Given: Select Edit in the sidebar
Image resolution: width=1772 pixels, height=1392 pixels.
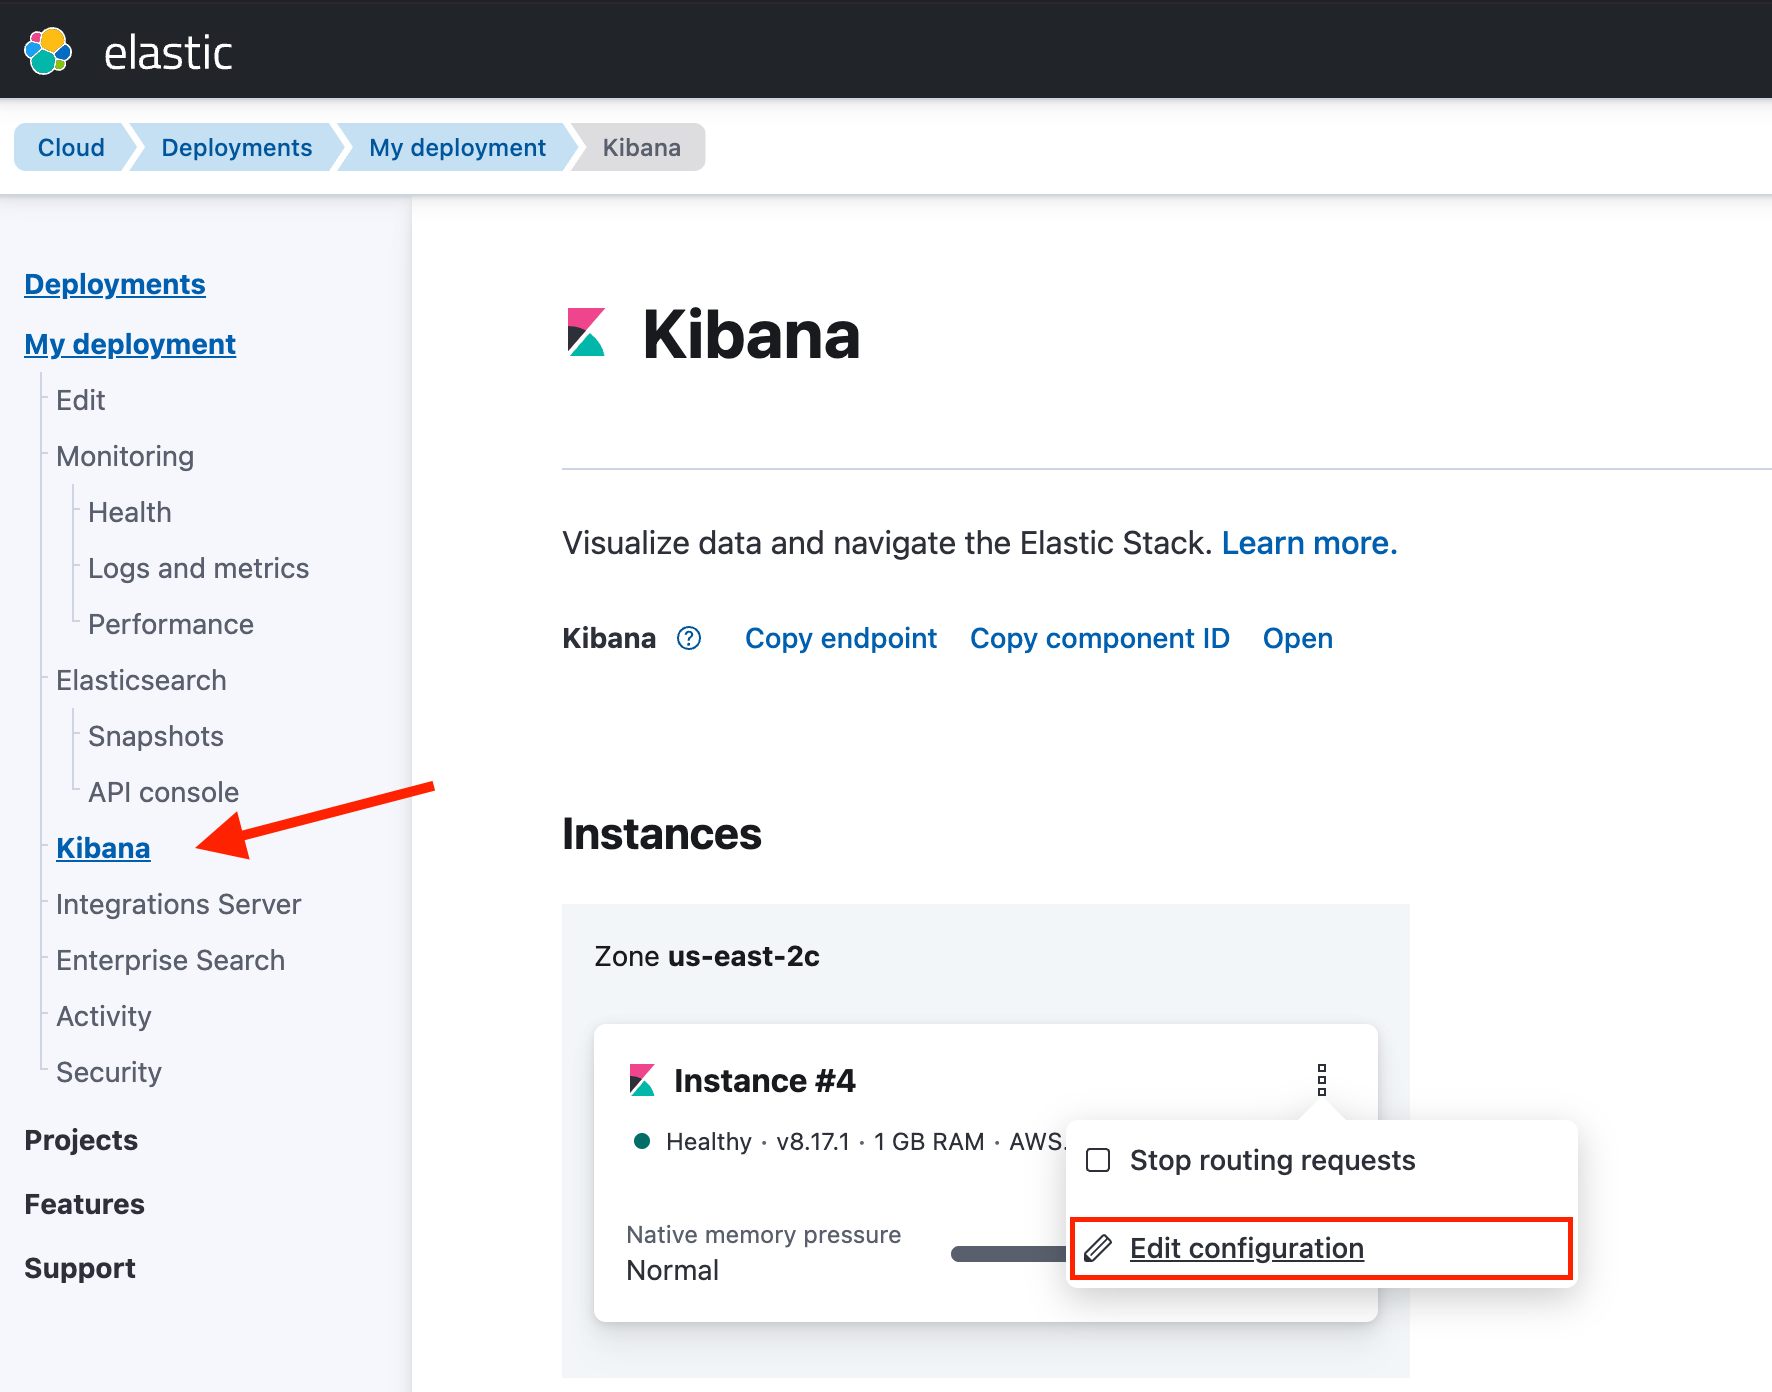Looking at the screenshot, I should [x=81, y=400].
